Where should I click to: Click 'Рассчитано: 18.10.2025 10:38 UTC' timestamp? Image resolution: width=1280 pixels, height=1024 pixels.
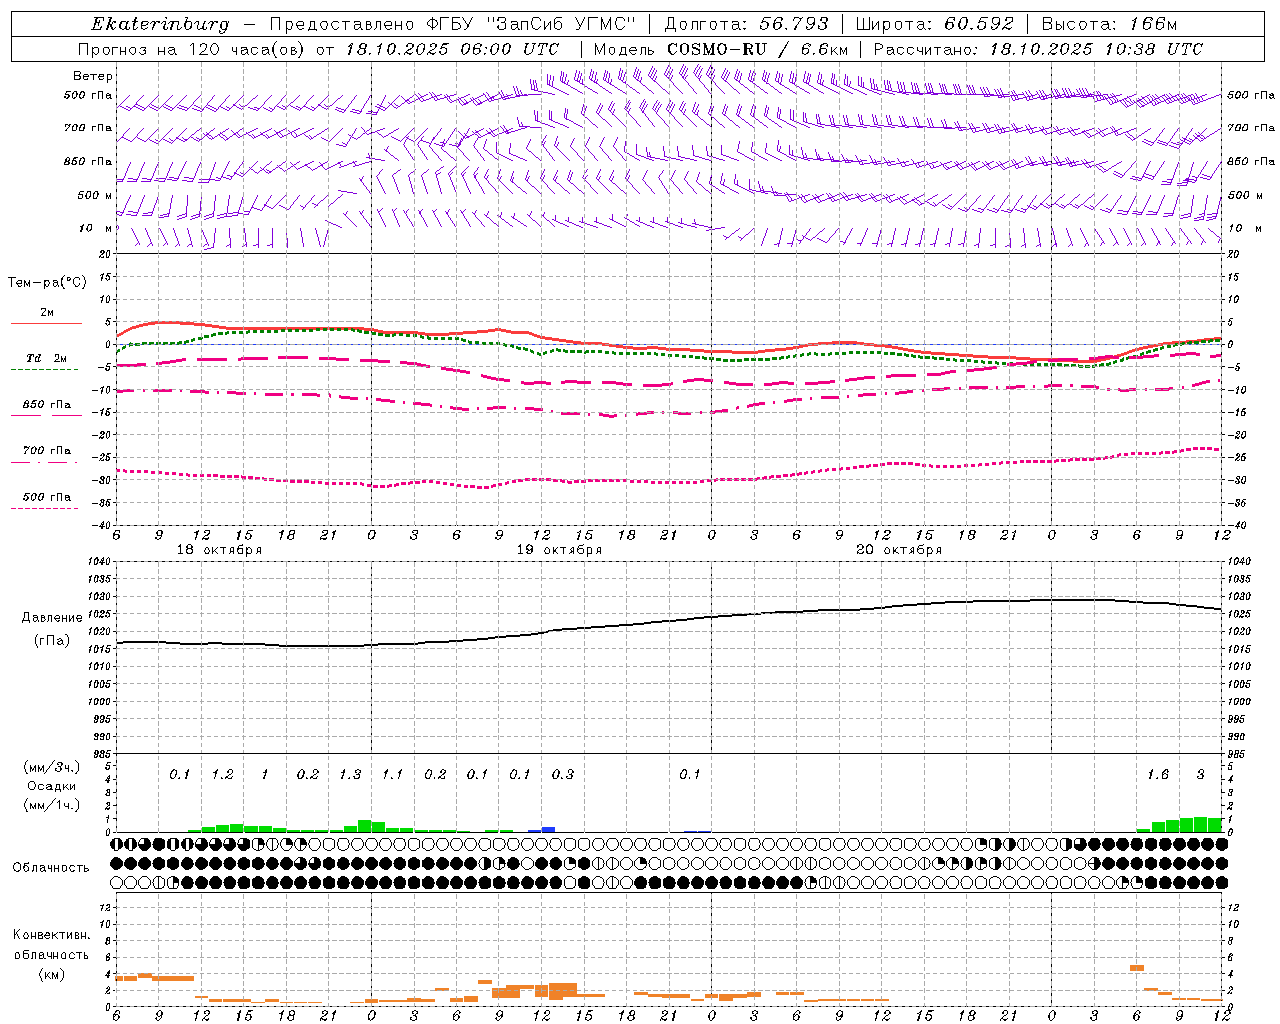click(1039, 49)
